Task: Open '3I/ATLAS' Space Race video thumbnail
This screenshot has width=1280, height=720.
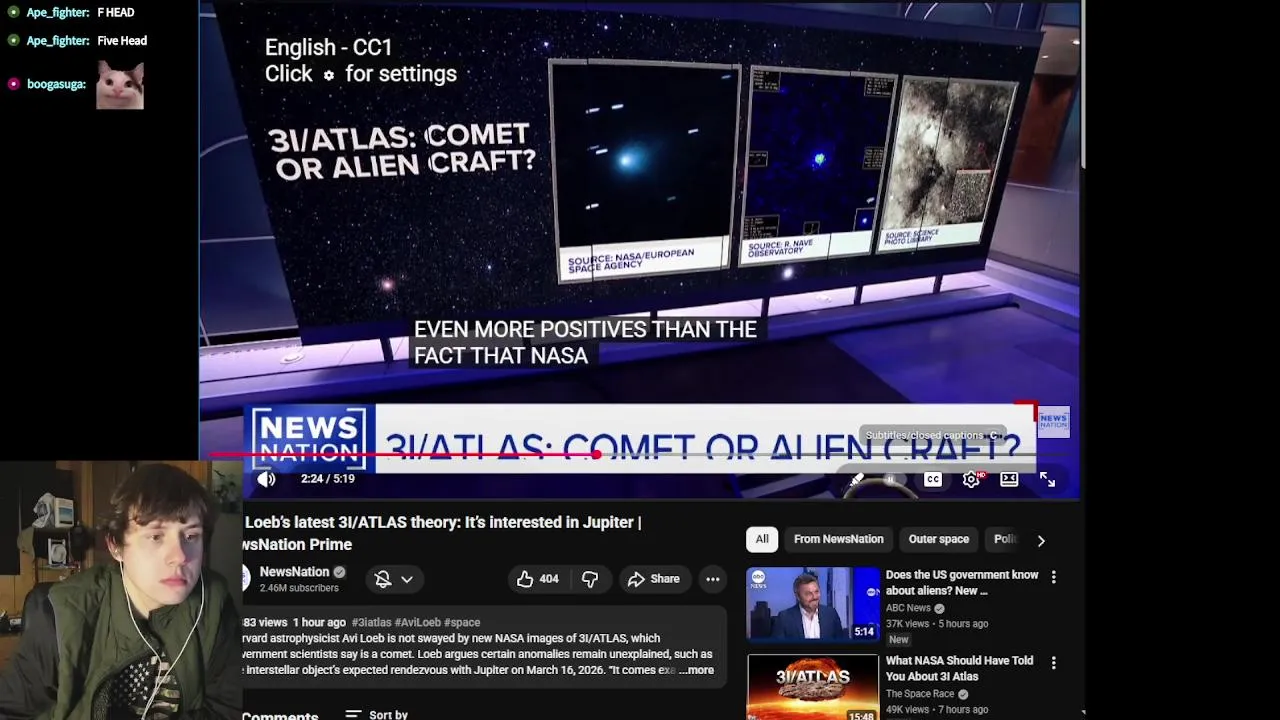Action: pyautogui.click(x=813, y=687)
